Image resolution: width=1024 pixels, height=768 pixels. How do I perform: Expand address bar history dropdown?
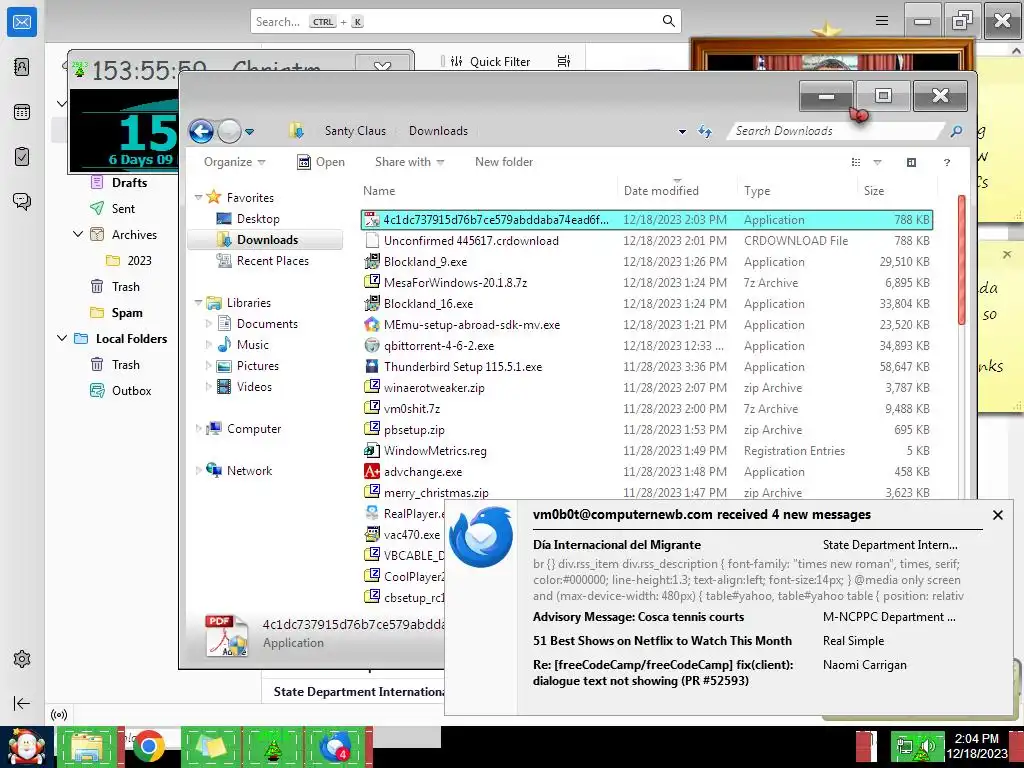pyautogui.click(x=682, y=131)
